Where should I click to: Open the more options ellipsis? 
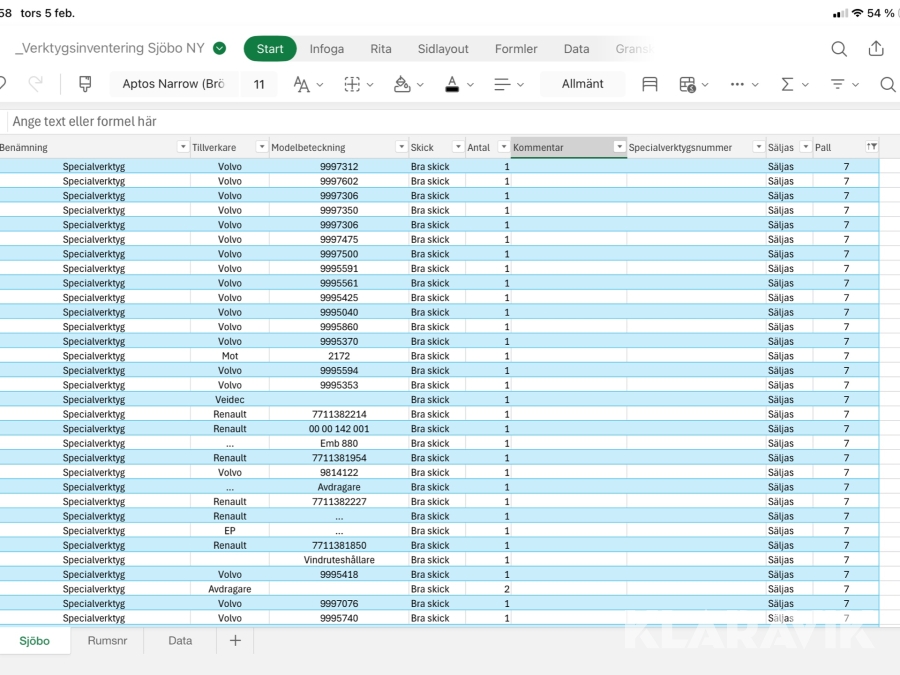[738, 84]
